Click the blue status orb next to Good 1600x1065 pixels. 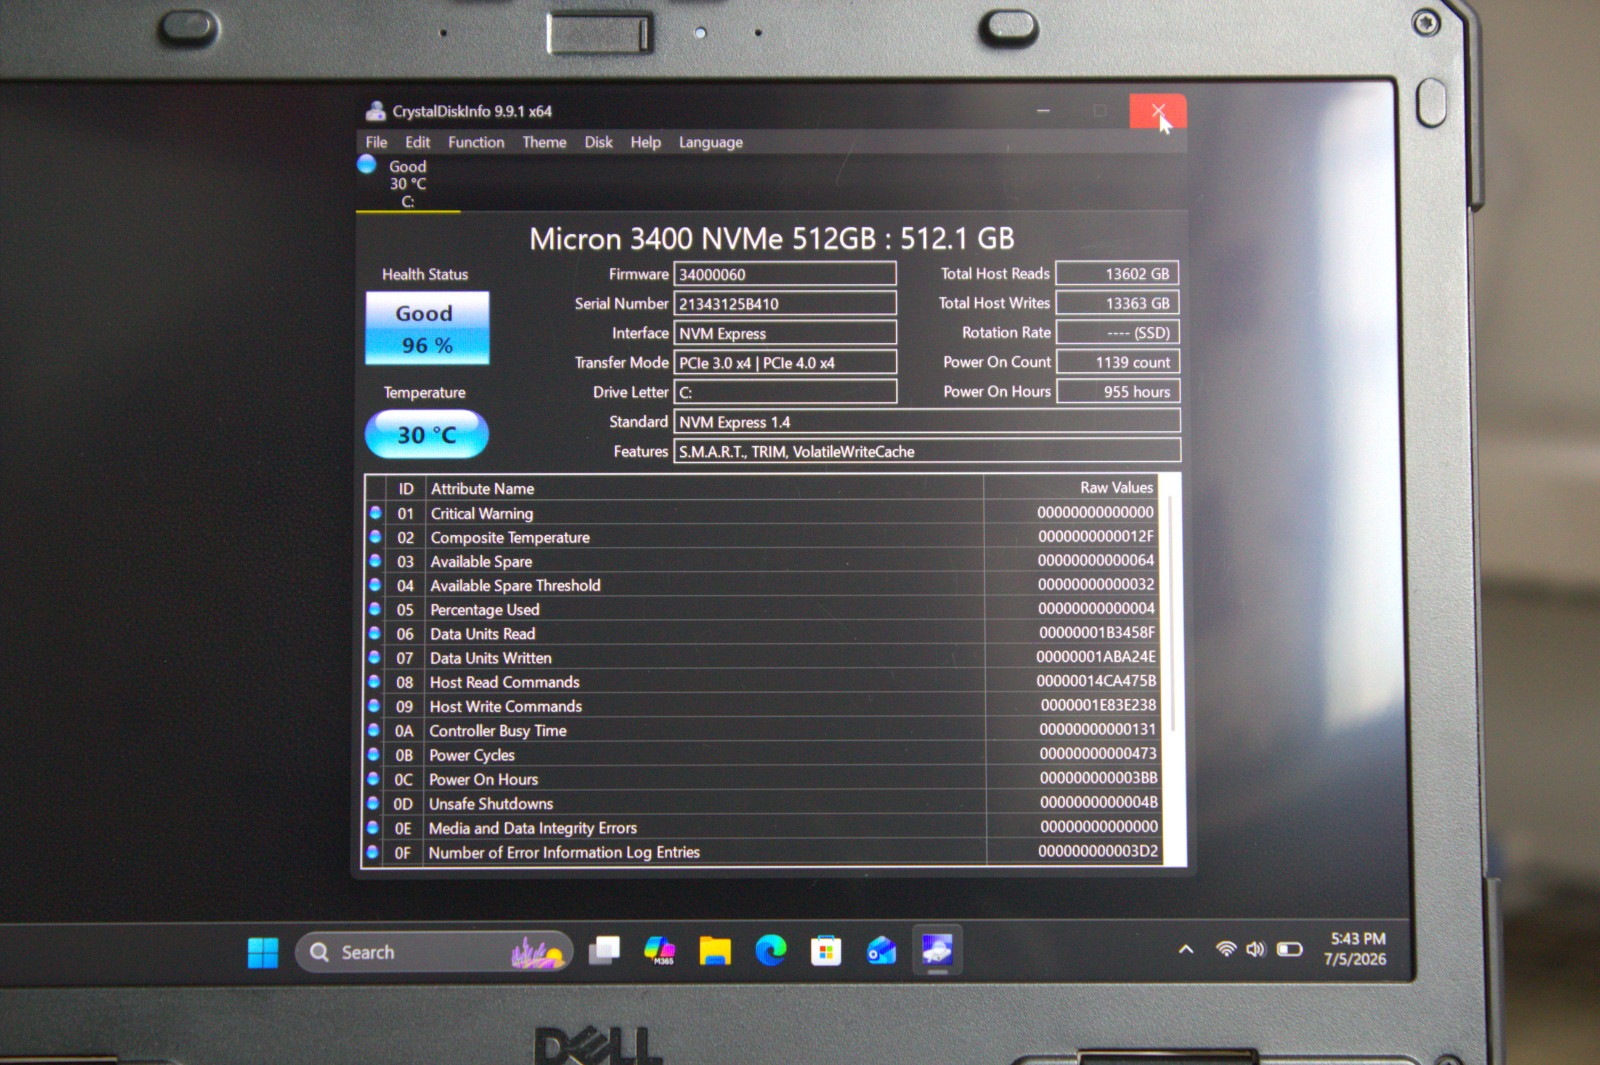pos(367,164)
